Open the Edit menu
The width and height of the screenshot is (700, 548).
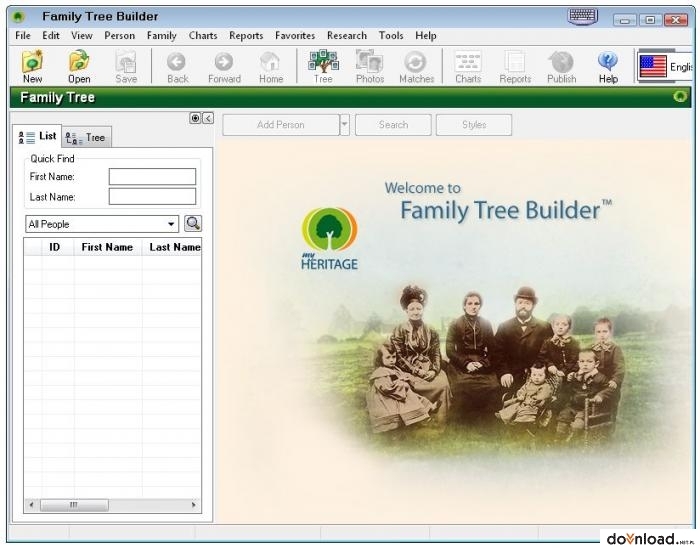(51, 36)
